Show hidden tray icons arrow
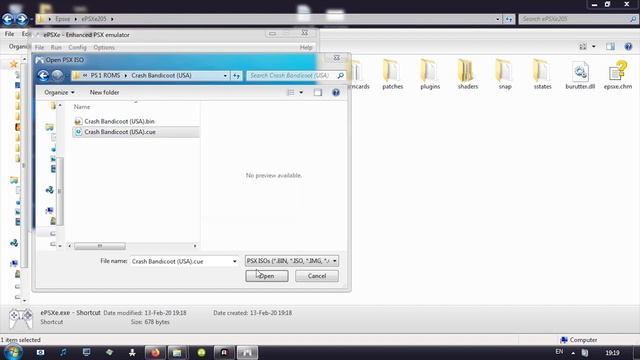The height and width of the screenshot is (360, 640). [573, 353]
